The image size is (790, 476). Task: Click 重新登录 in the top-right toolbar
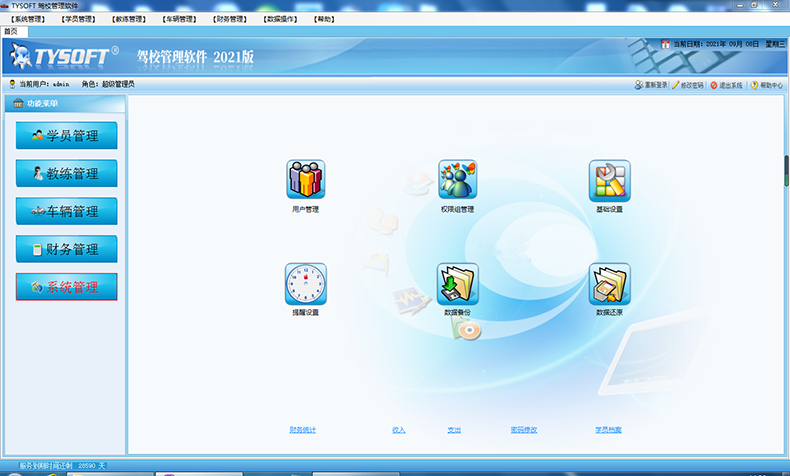[x=651, y=85]
